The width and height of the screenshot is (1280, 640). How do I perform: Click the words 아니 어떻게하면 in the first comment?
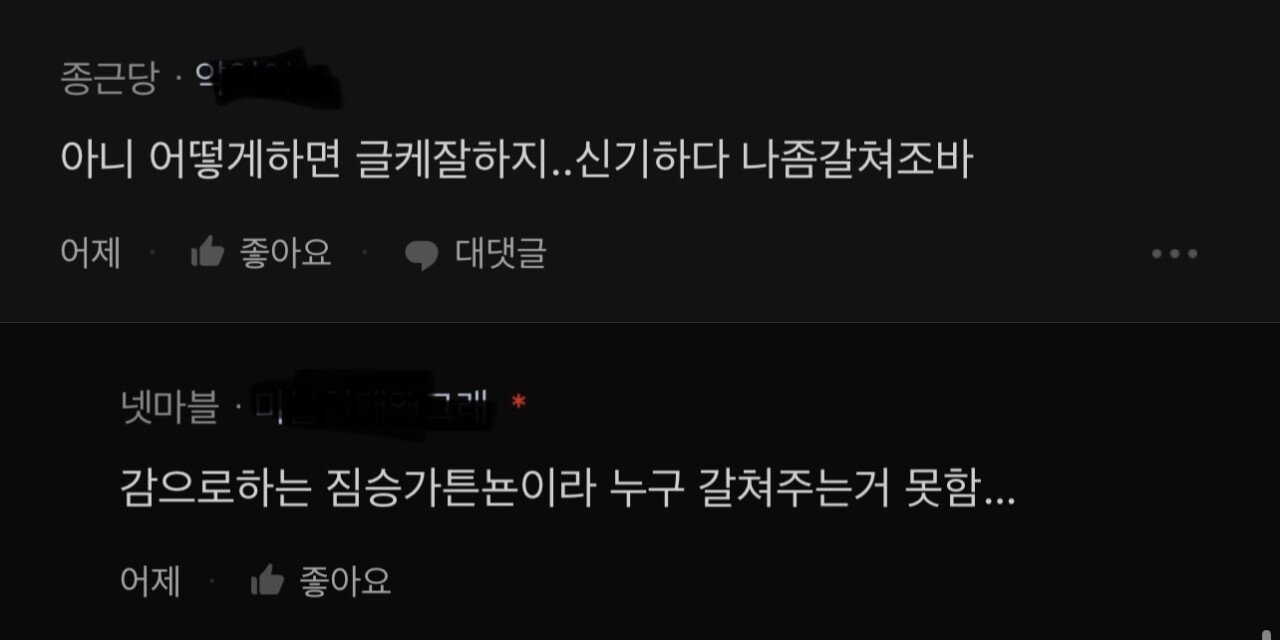201,160
